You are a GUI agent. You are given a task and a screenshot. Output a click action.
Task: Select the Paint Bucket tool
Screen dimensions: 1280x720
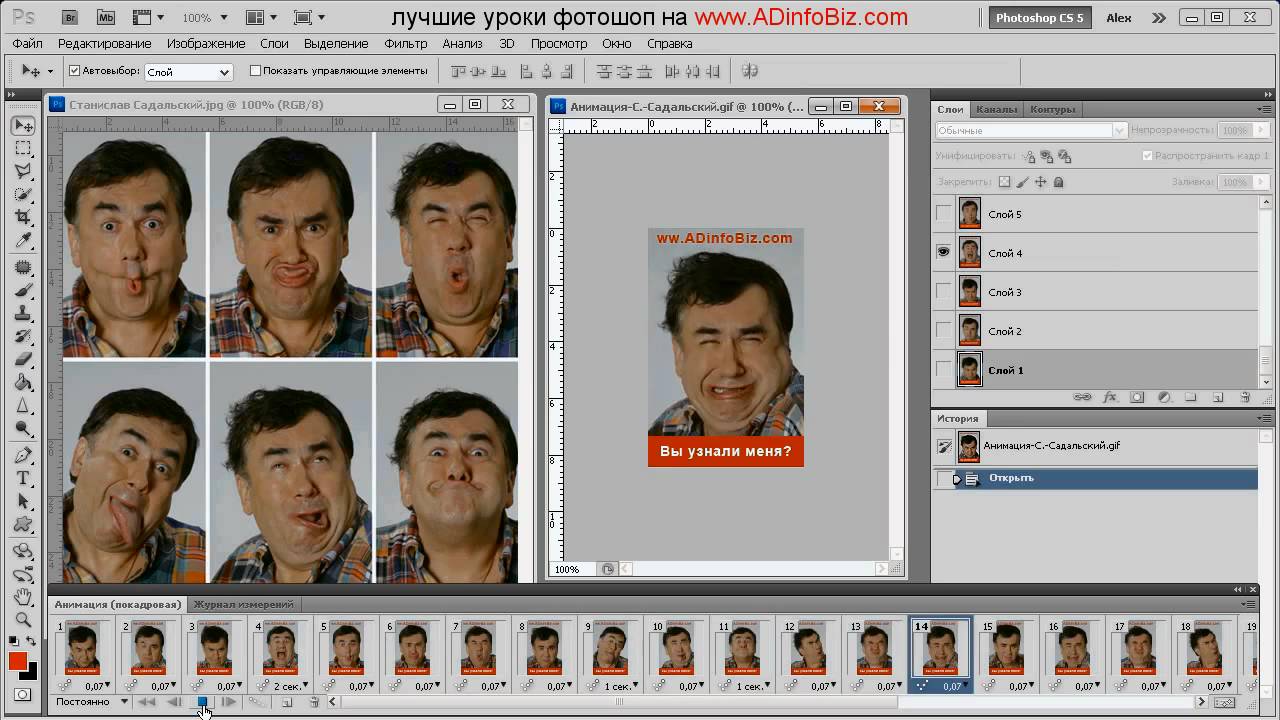[x=24, y=383]
